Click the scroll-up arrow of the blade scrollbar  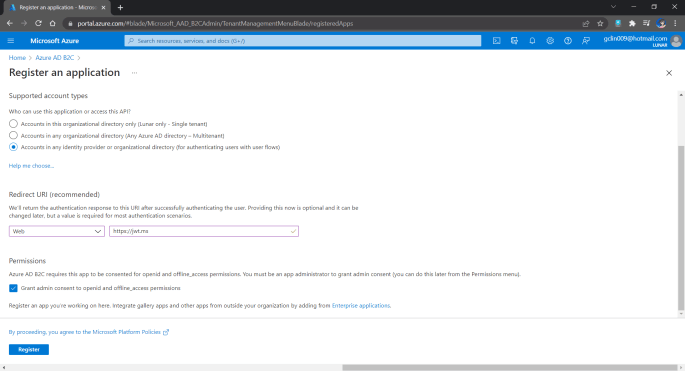coord(681,95)
